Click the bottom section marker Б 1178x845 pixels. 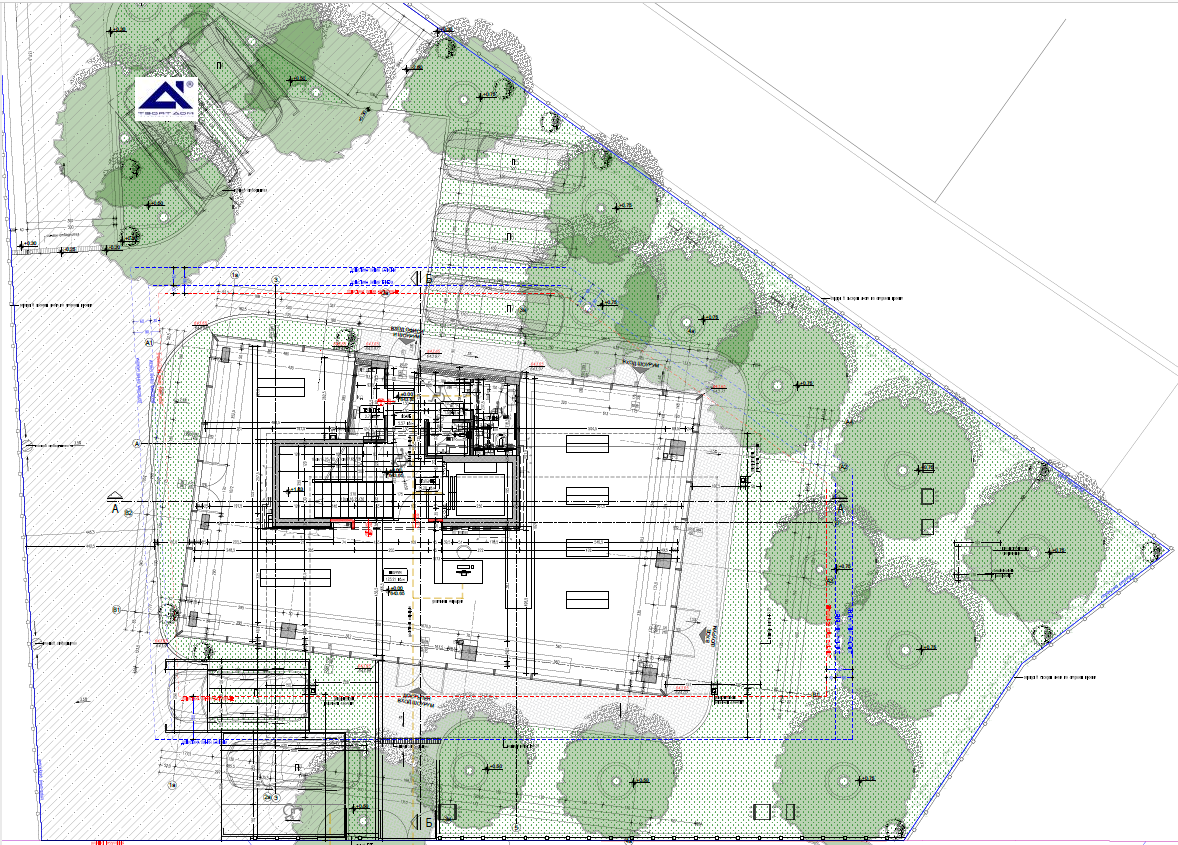pos(427,821)
